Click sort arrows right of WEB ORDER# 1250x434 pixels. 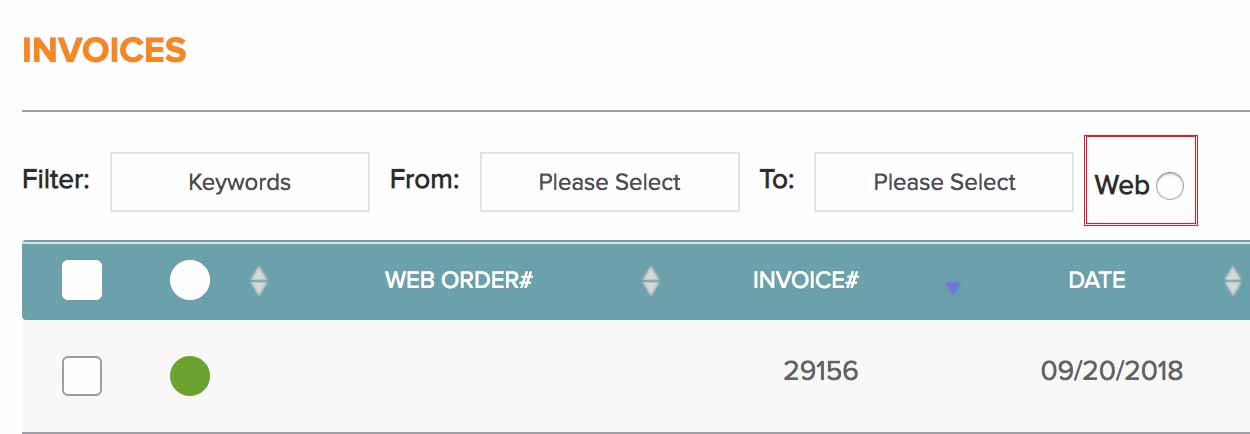pos(651,281)
